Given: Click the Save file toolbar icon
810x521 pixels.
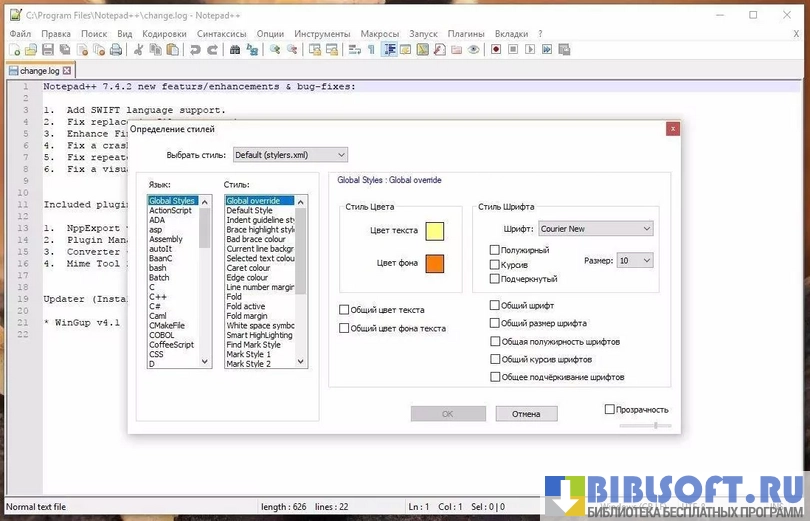Looking at the screenshot, I should 48,49.
